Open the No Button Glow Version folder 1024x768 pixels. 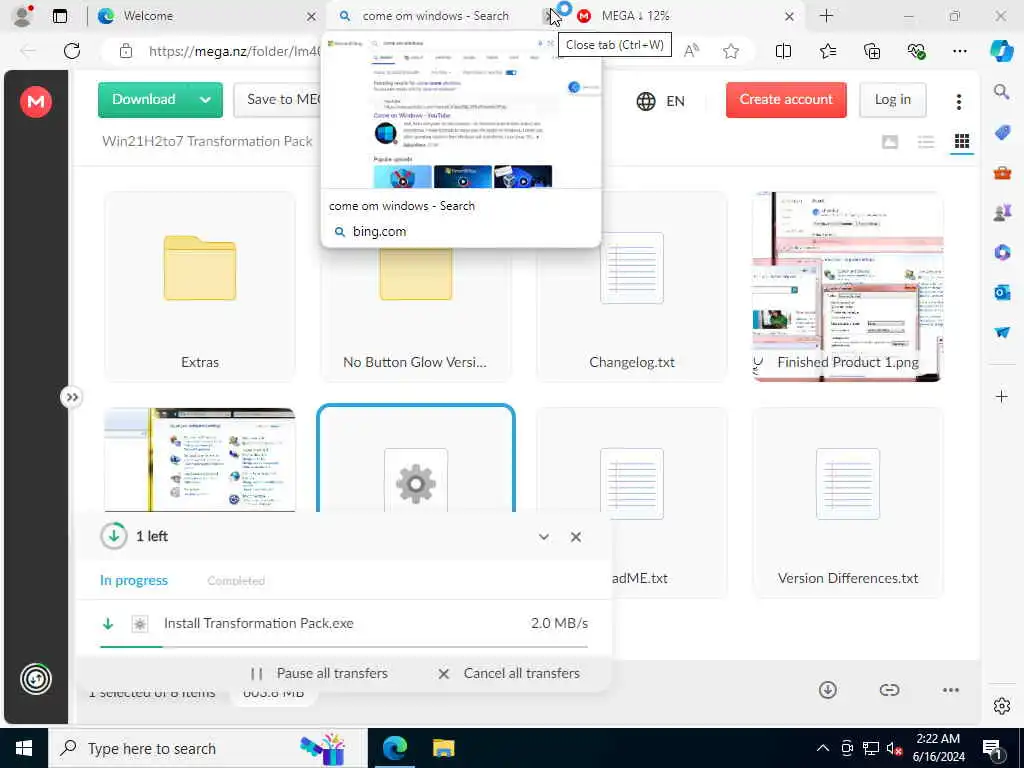pos(416,313)
